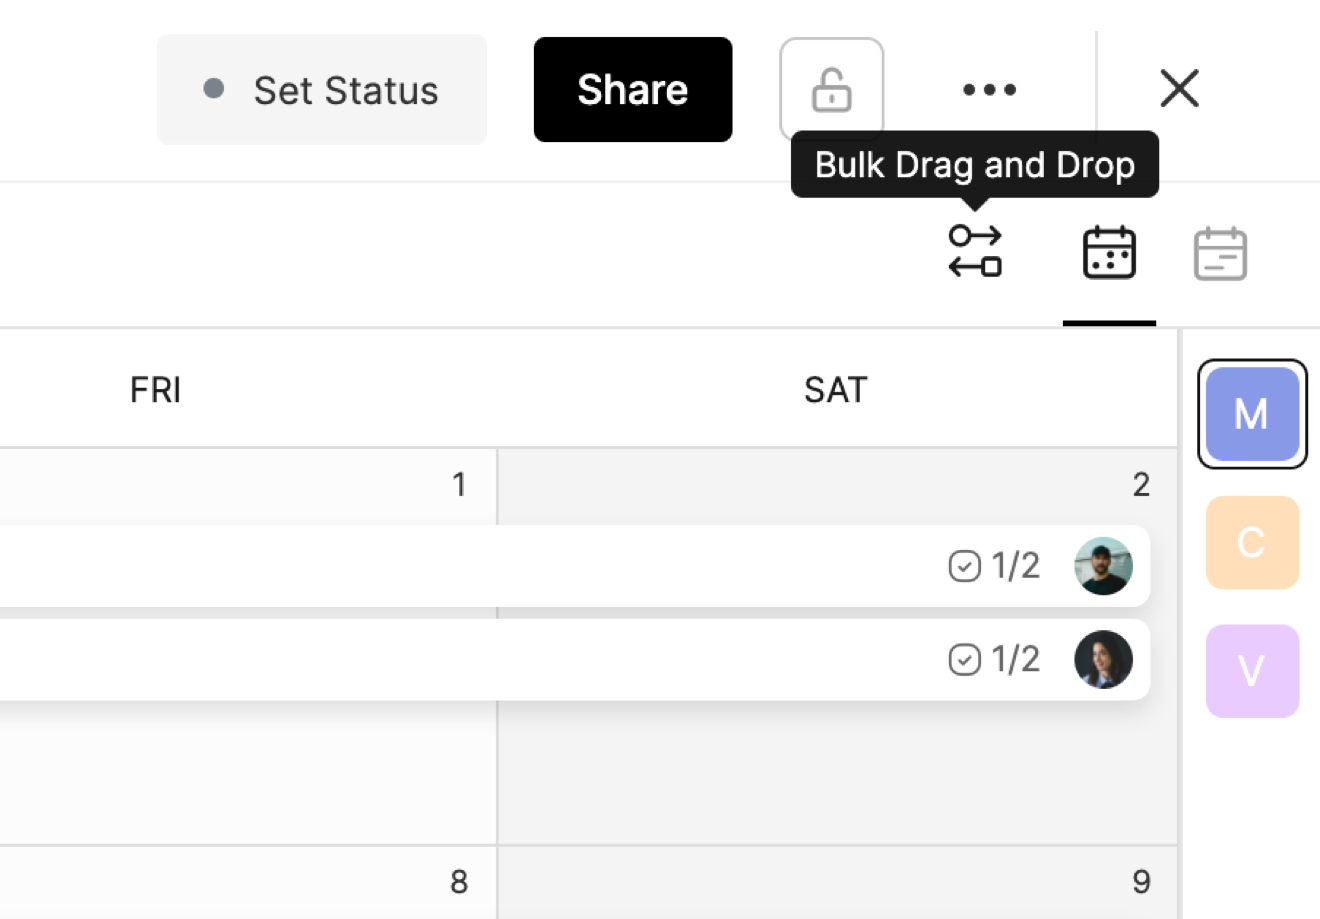The width and height of the screenshot is (1320, 919).
Task: Switch to the schedule list view icon
Action: [x=1220, y=253]
